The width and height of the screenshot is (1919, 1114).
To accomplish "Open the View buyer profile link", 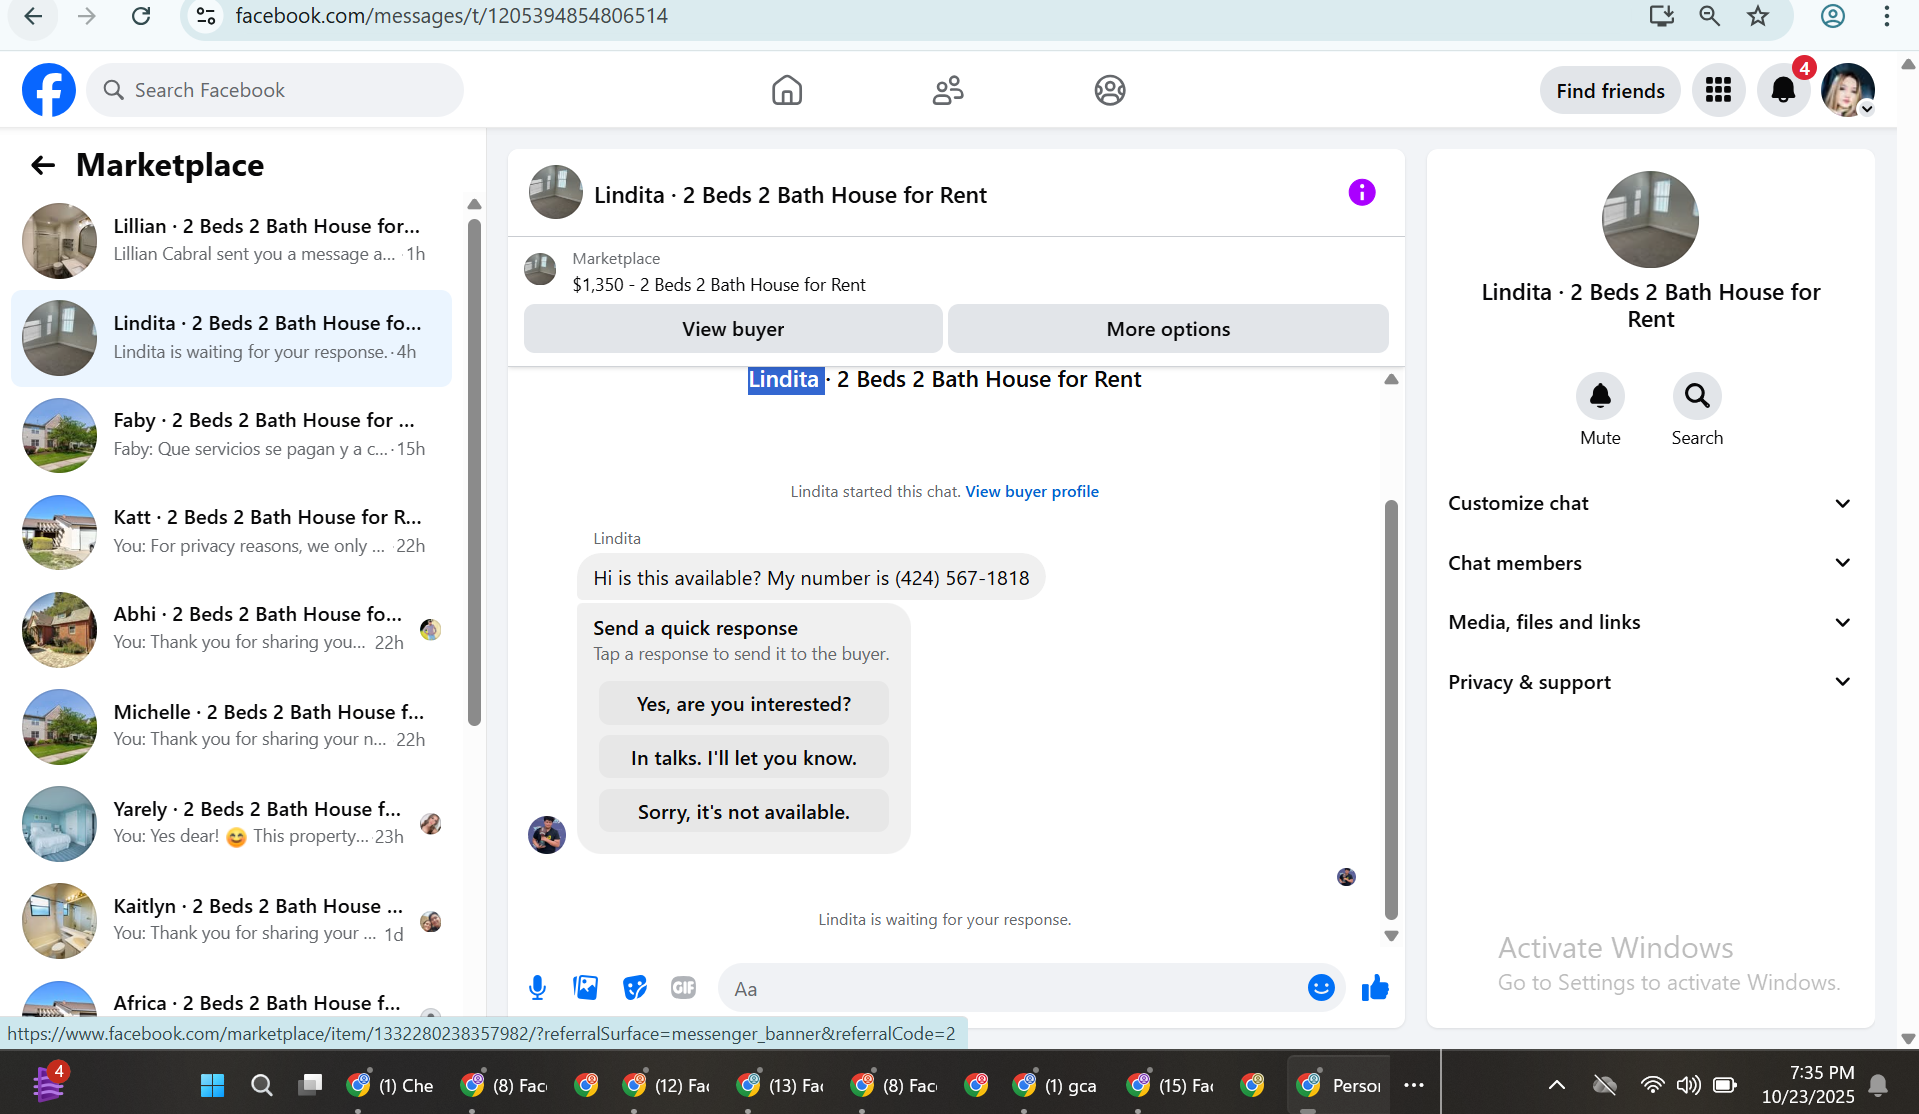I will (x=1032, y=491).
